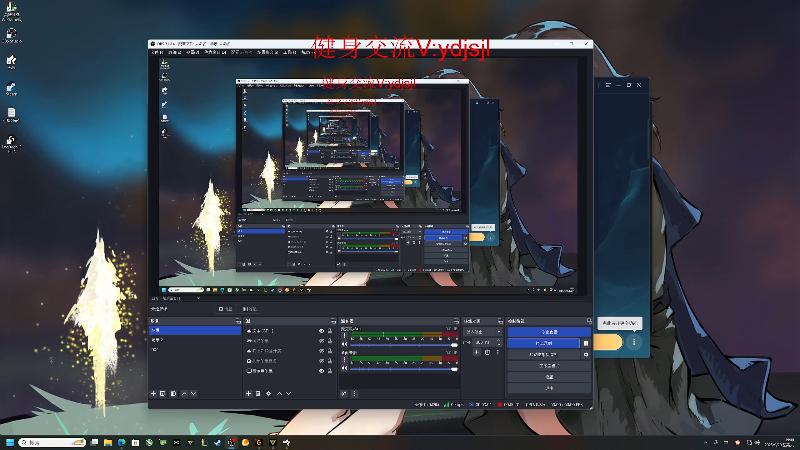Open the scene transition type dropdown

click(x=483, y=332)
